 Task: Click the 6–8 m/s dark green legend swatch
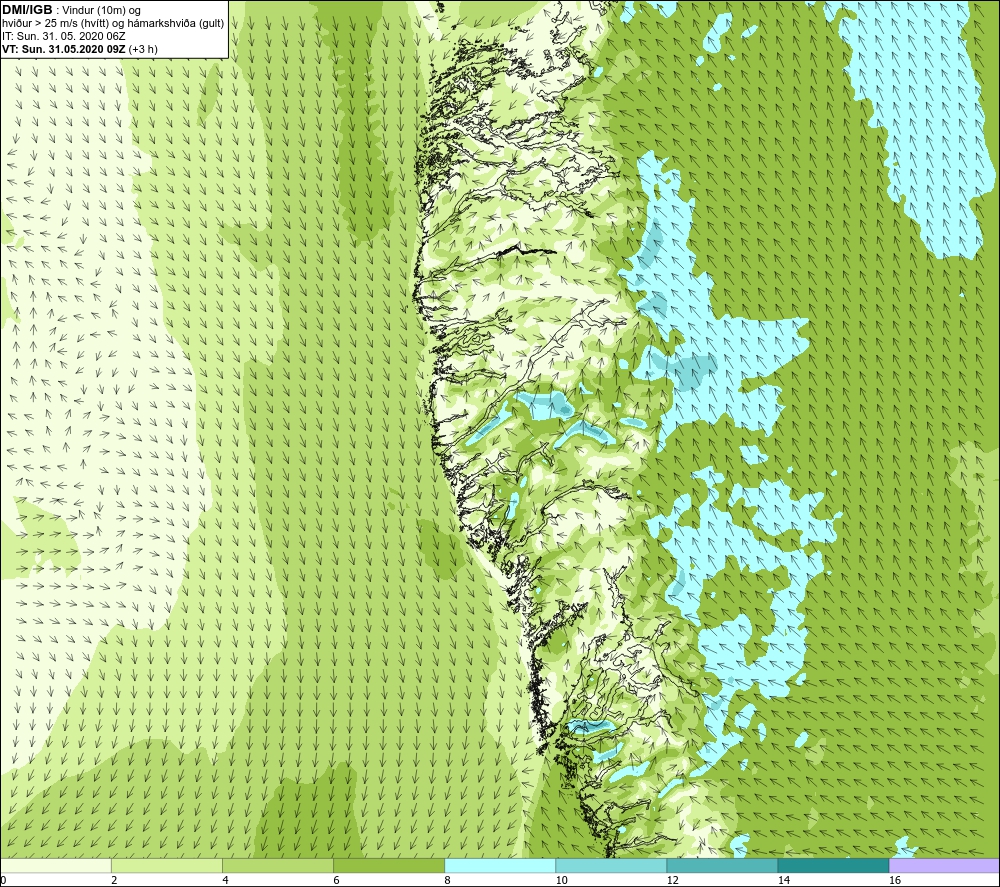pos(389,865)
